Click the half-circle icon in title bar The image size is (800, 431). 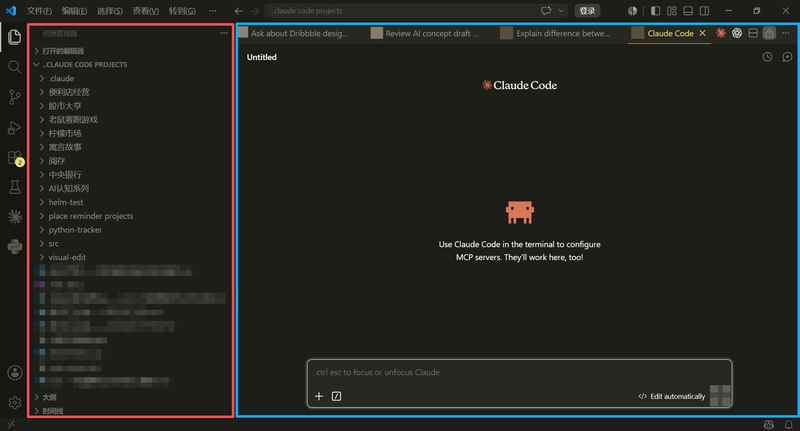[x=633, y=11]
